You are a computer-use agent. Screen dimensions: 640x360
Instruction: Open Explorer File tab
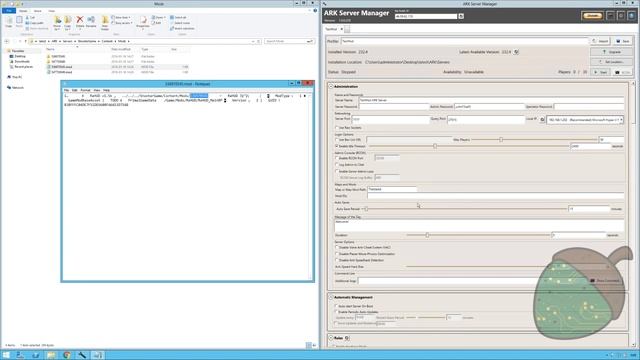click(x=9, y=11)
